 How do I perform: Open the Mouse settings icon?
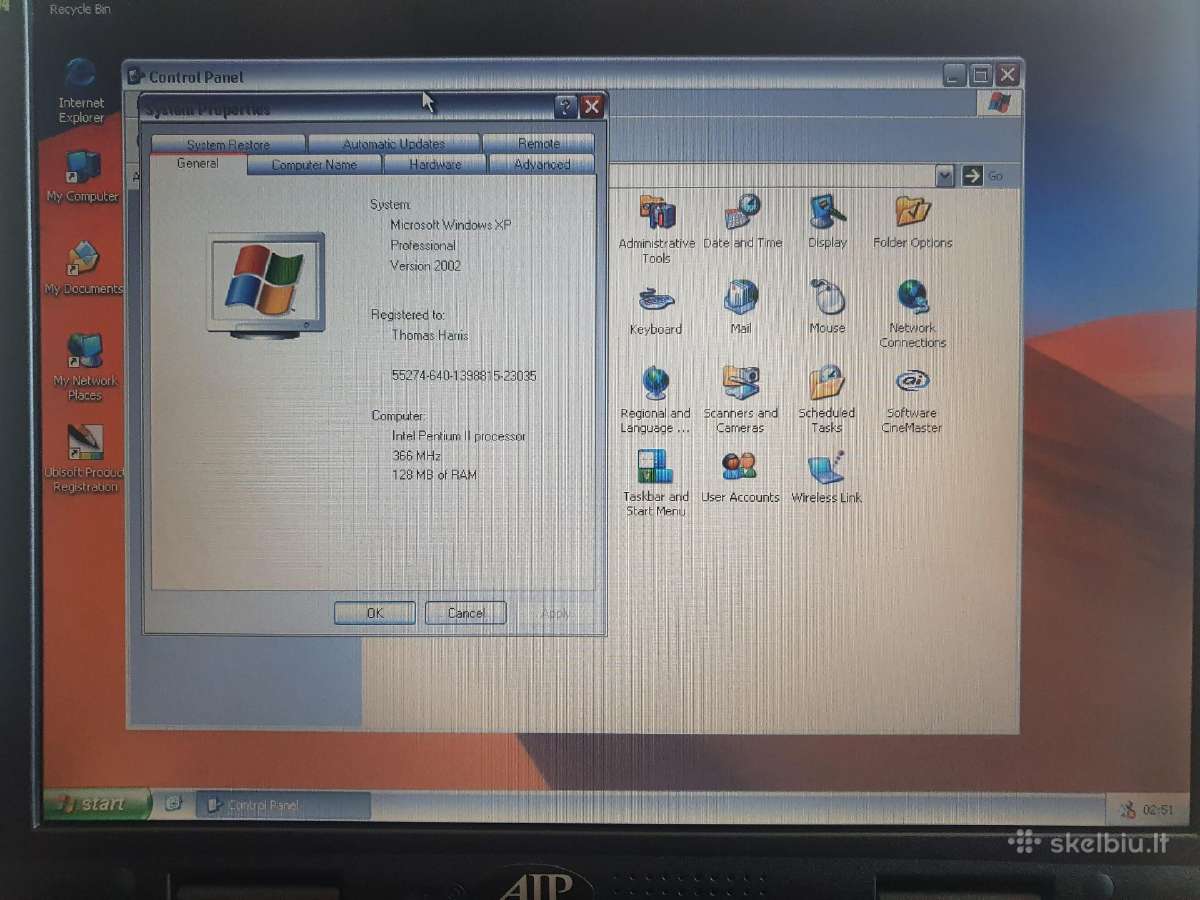click(x=827, y=307)
